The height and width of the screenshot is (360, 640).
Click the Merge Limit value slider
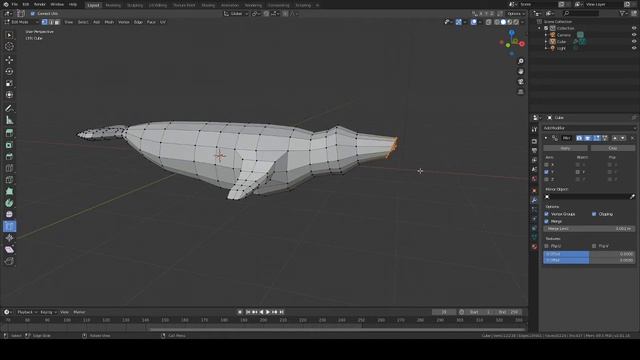click(589, 229)
